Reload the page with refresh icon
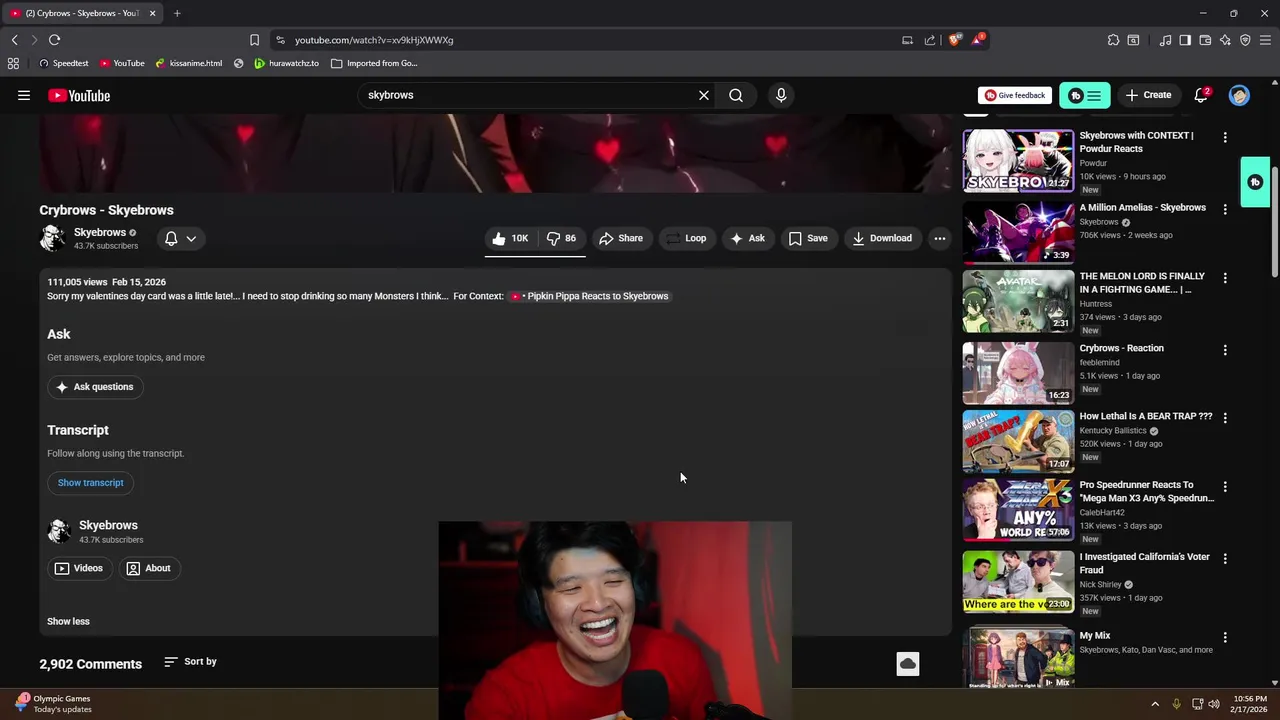Viewport: 1280px width, 720px height. pos(54,40)
